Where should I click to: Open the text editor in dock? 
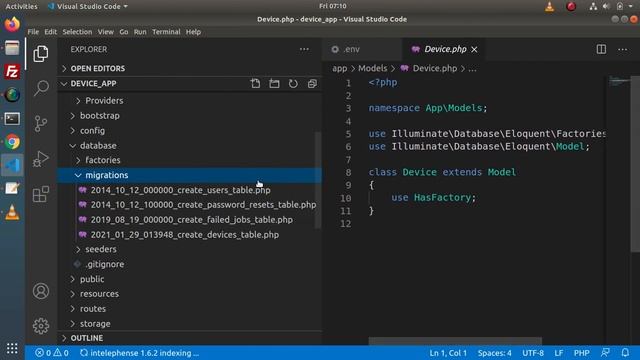pos(12,189)
